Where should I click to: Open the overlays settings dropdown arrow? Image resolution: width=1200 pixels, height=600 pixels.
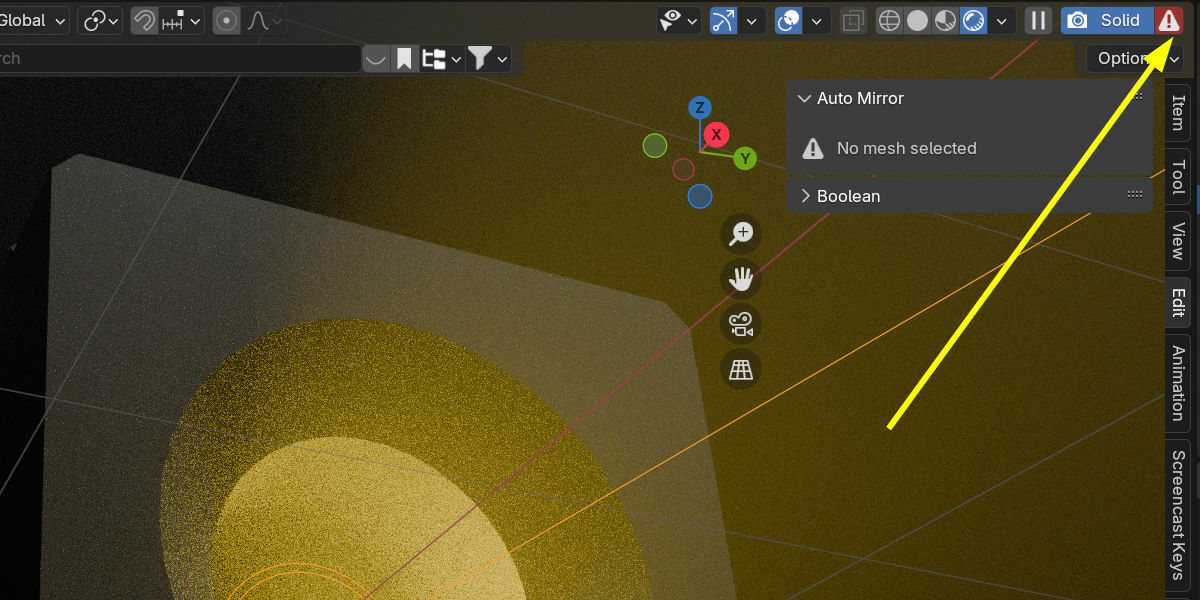pos(818,20)
